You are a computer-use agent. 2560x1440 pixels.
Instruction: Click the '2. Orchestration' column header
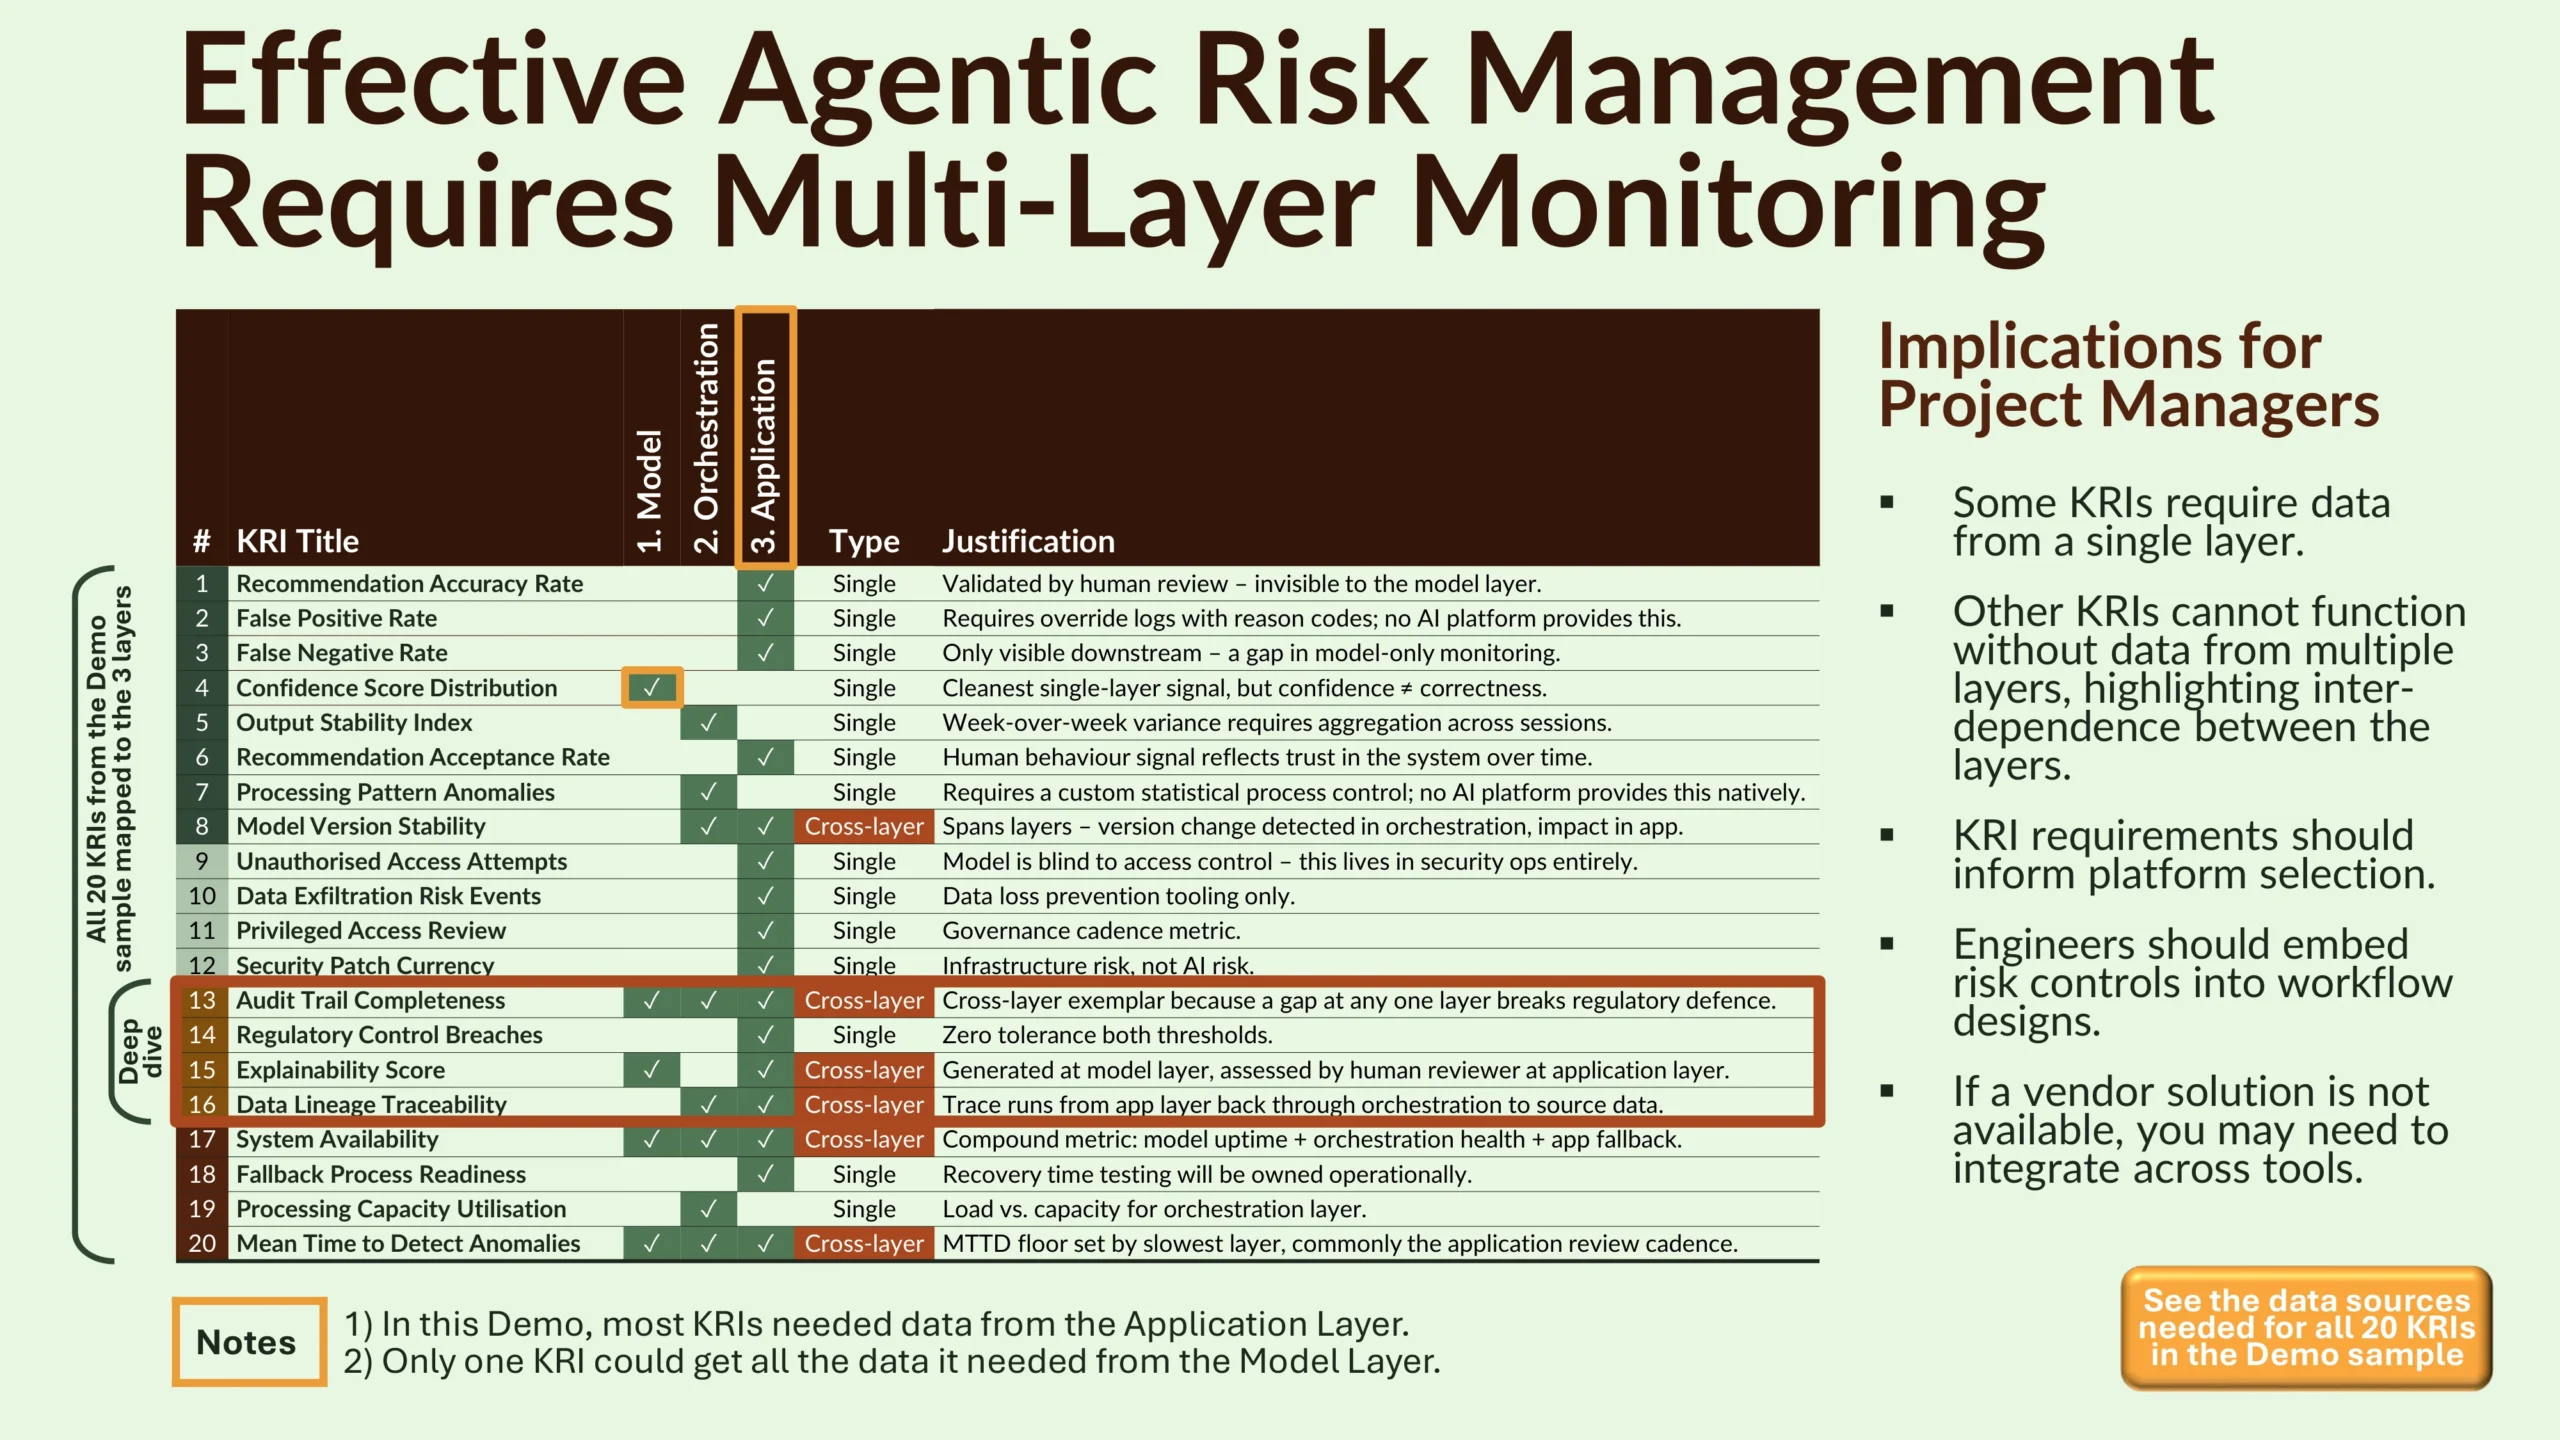(707, 437)
